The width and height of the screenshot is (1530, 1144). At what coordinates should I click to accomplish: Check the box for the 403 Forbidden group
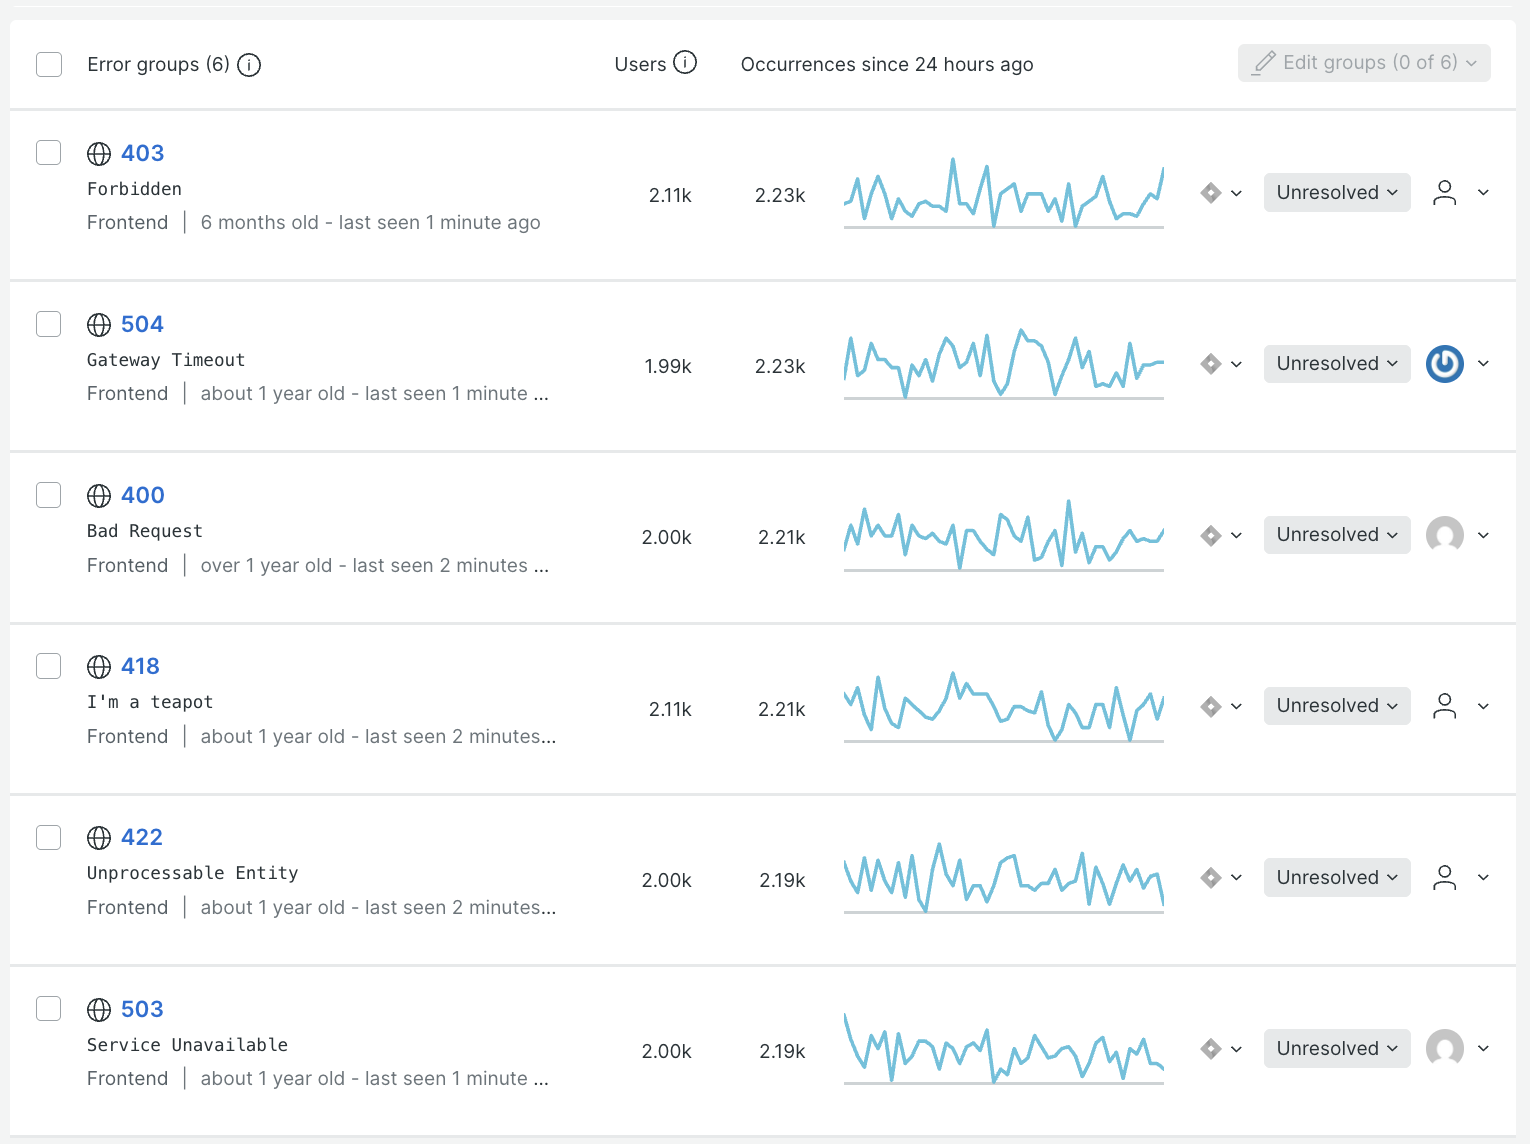click(x=49, y=153)
